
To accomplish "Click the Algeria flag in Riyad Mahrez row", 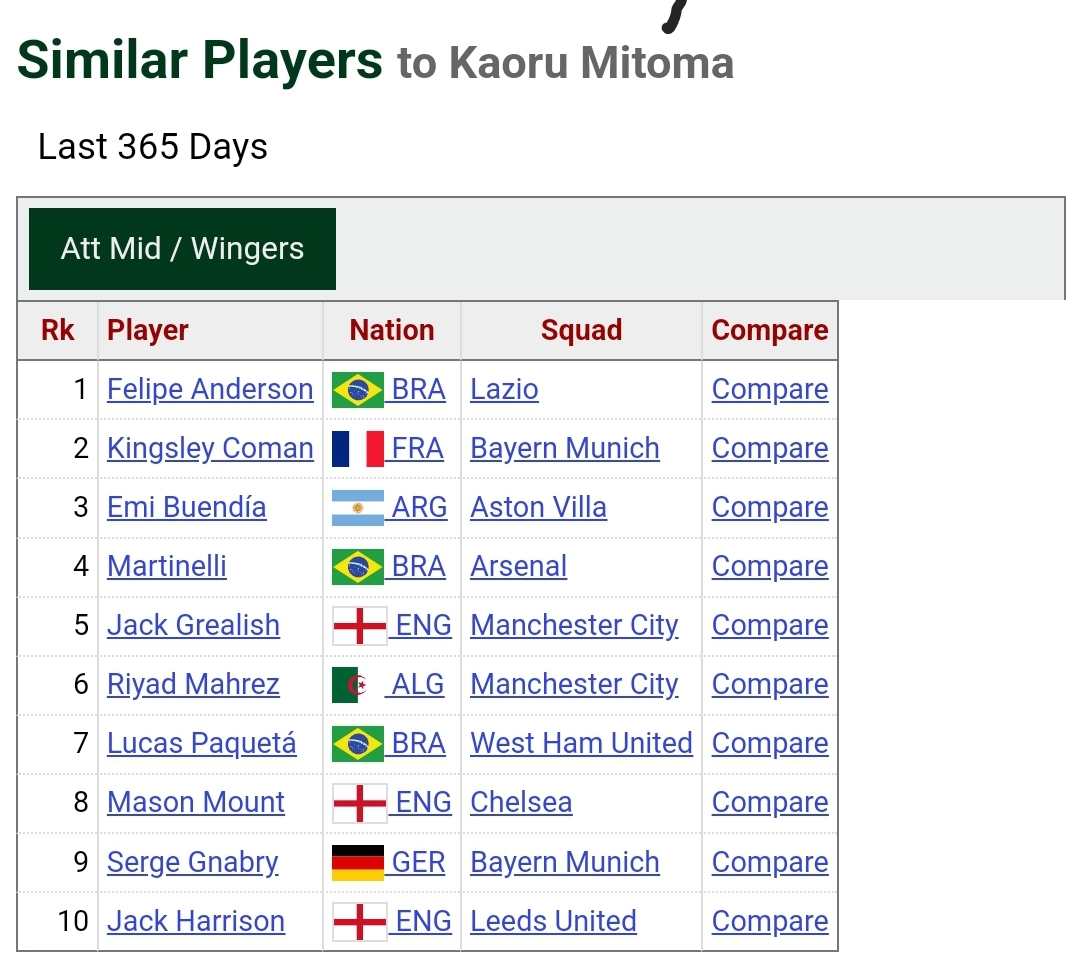I will (357, 685).
